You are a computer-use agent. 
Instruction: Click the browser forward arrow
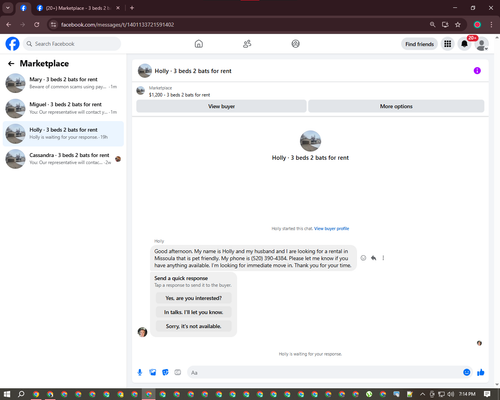[x=23, y=25]
